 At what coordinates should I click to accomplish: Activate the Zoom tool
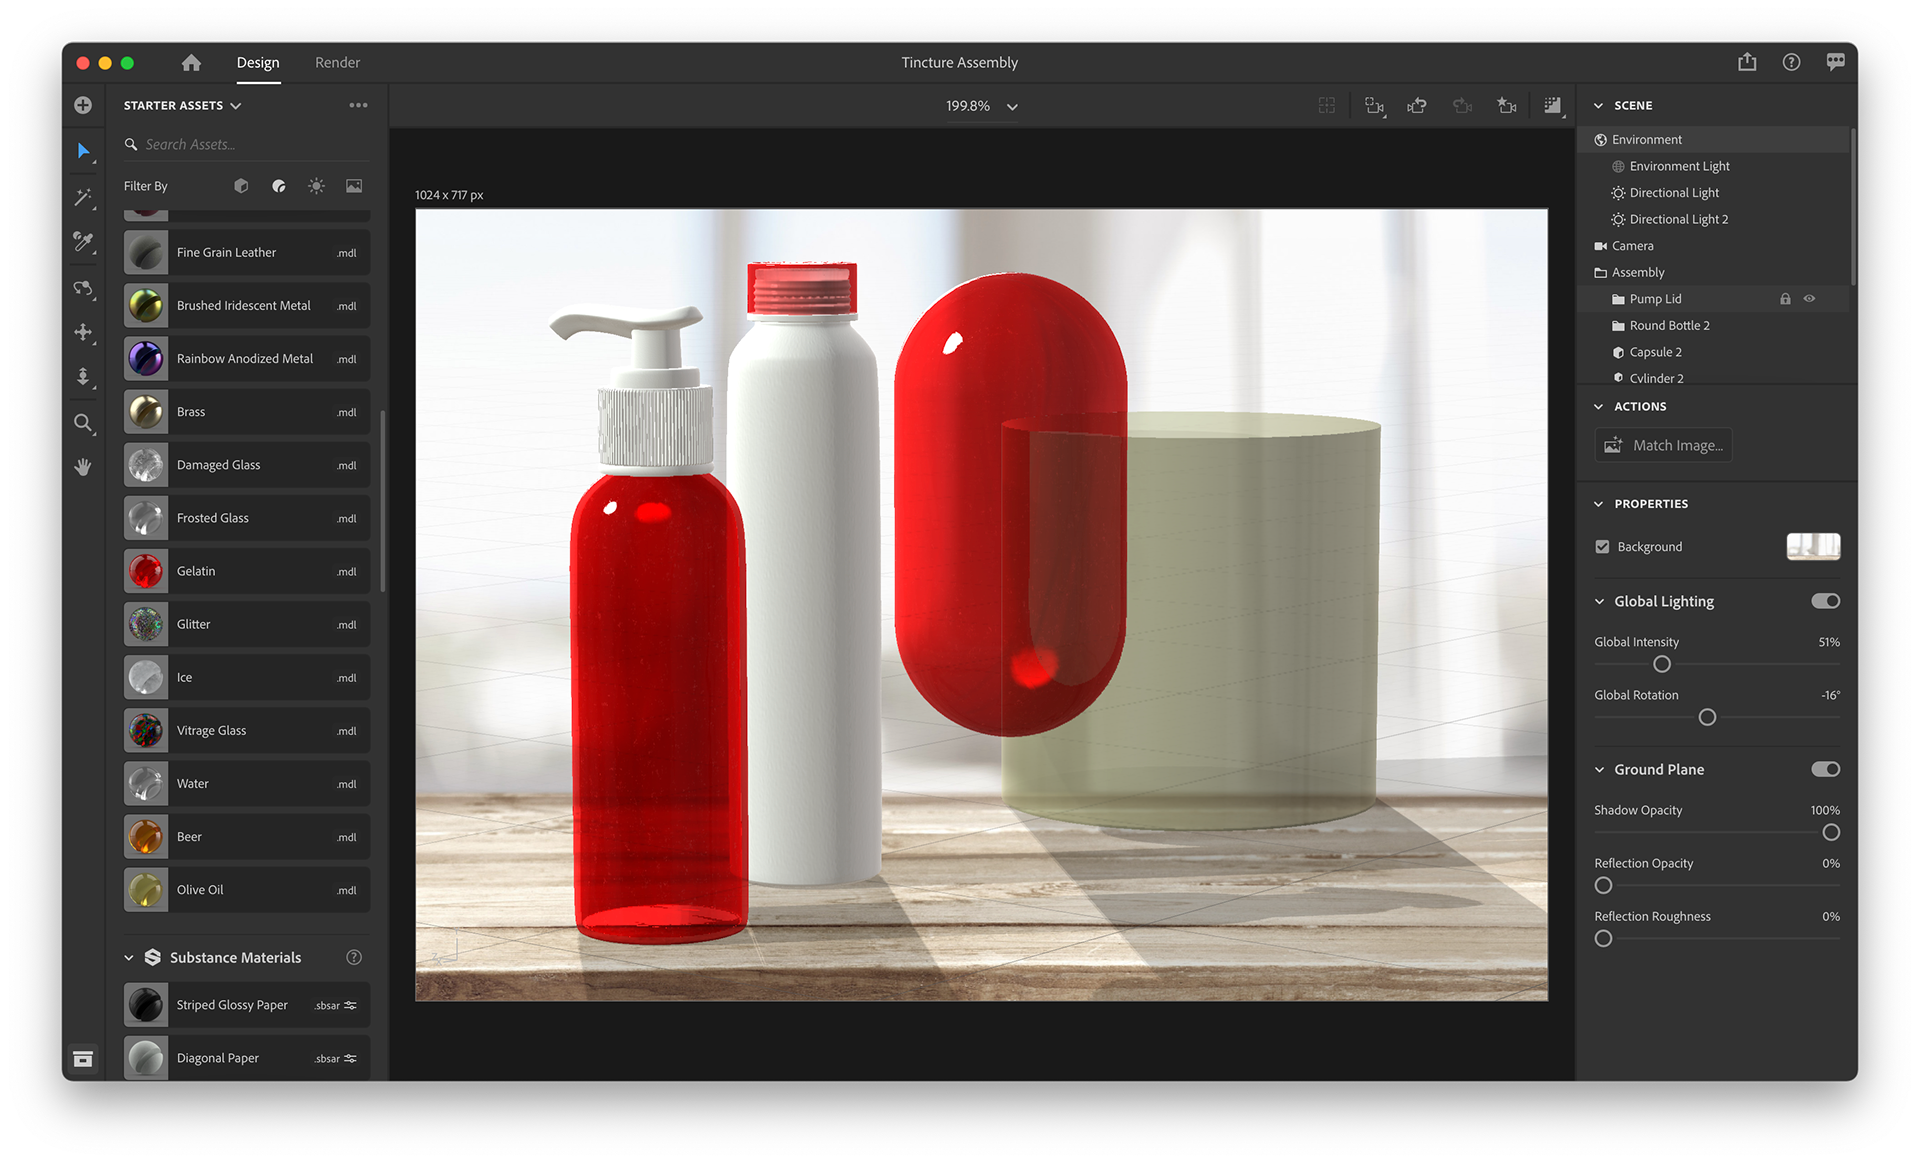pyautogui.click(x=83, y=423)
